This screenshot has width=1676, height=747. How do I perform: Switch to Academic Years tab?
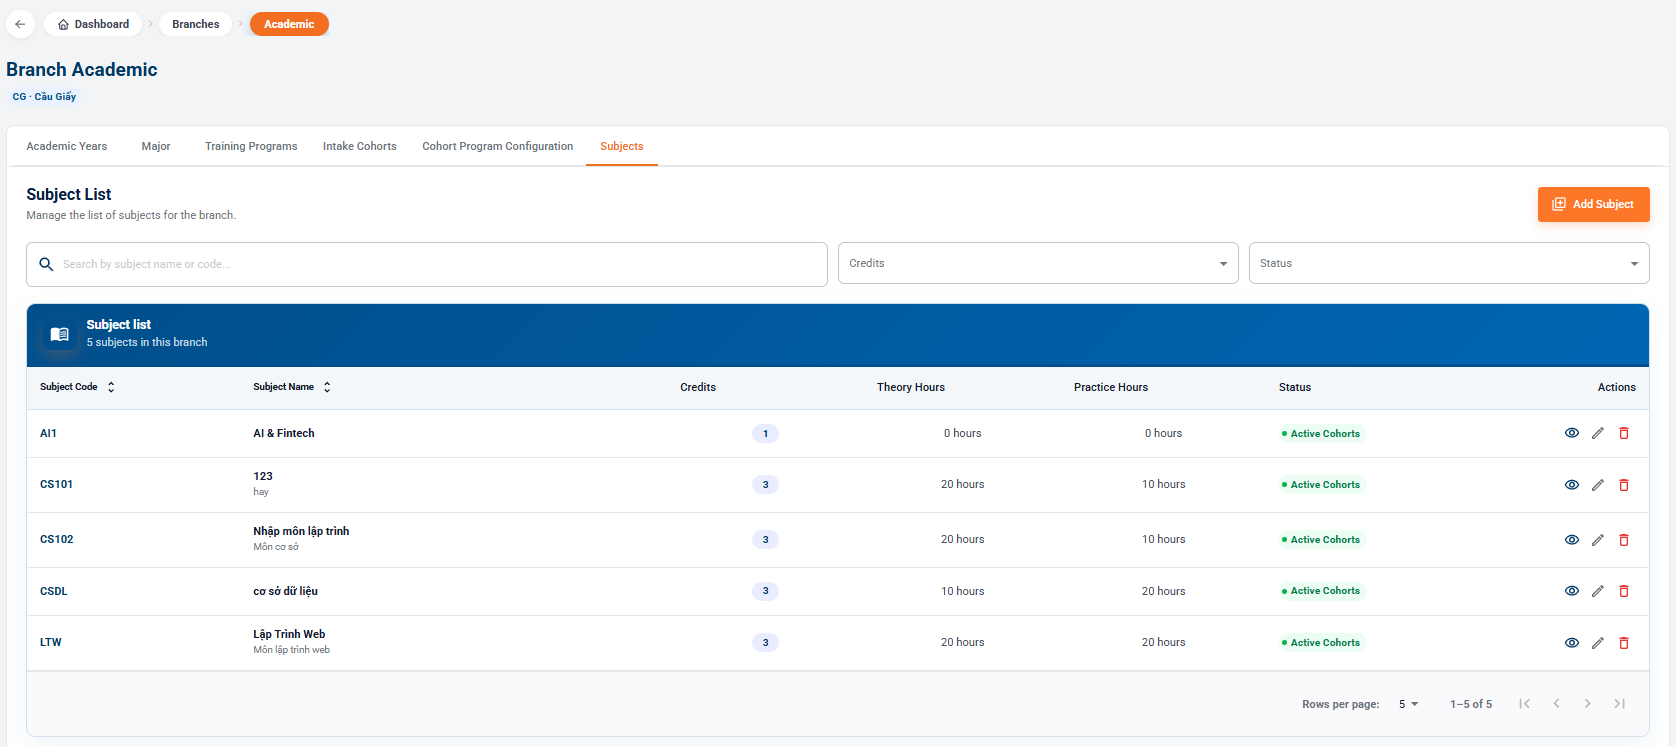(67, 146)
